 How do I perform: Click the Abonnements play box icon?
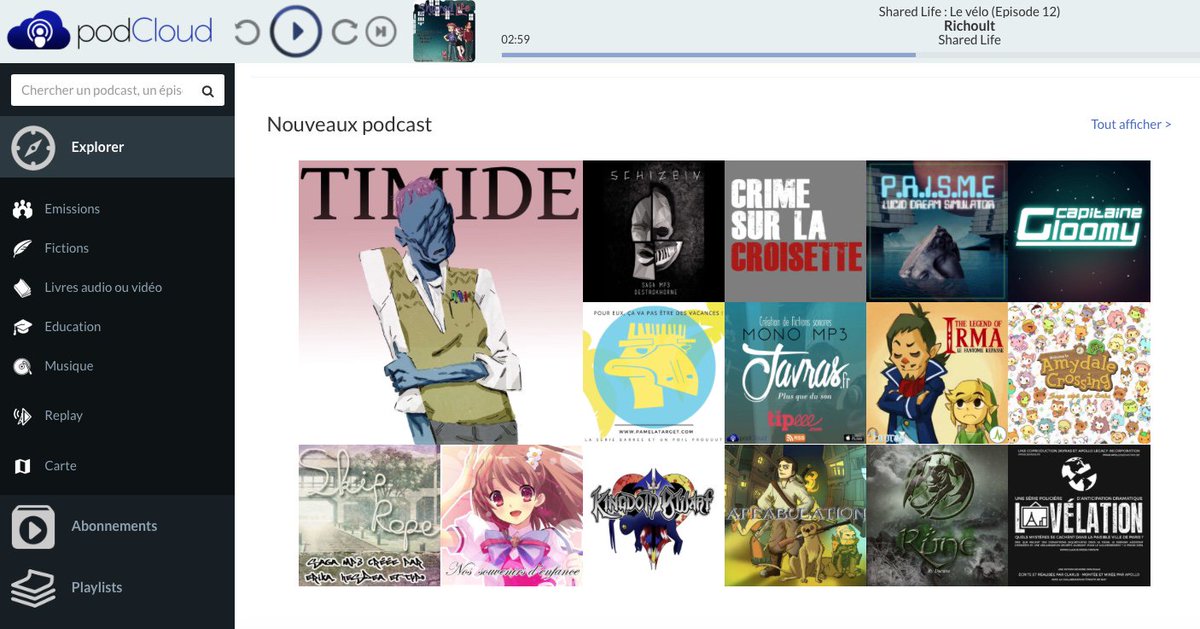[33, 527]
